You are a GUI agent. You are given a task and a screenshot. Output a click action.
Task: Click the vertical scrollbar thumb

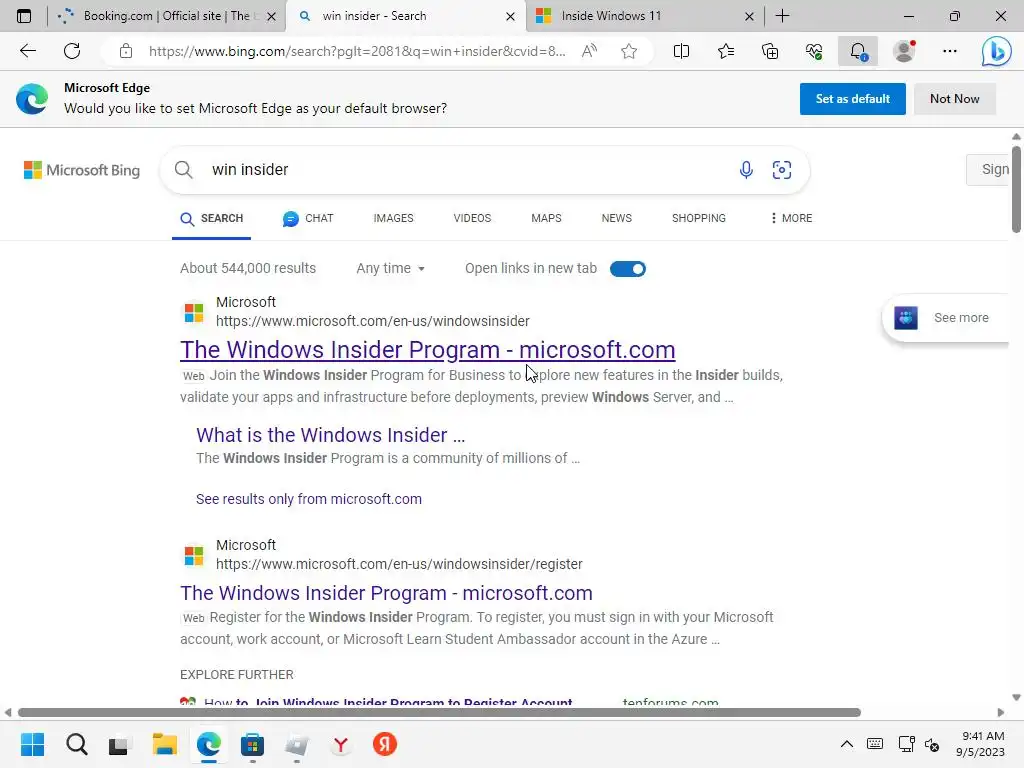click(x=1016, y=189)
